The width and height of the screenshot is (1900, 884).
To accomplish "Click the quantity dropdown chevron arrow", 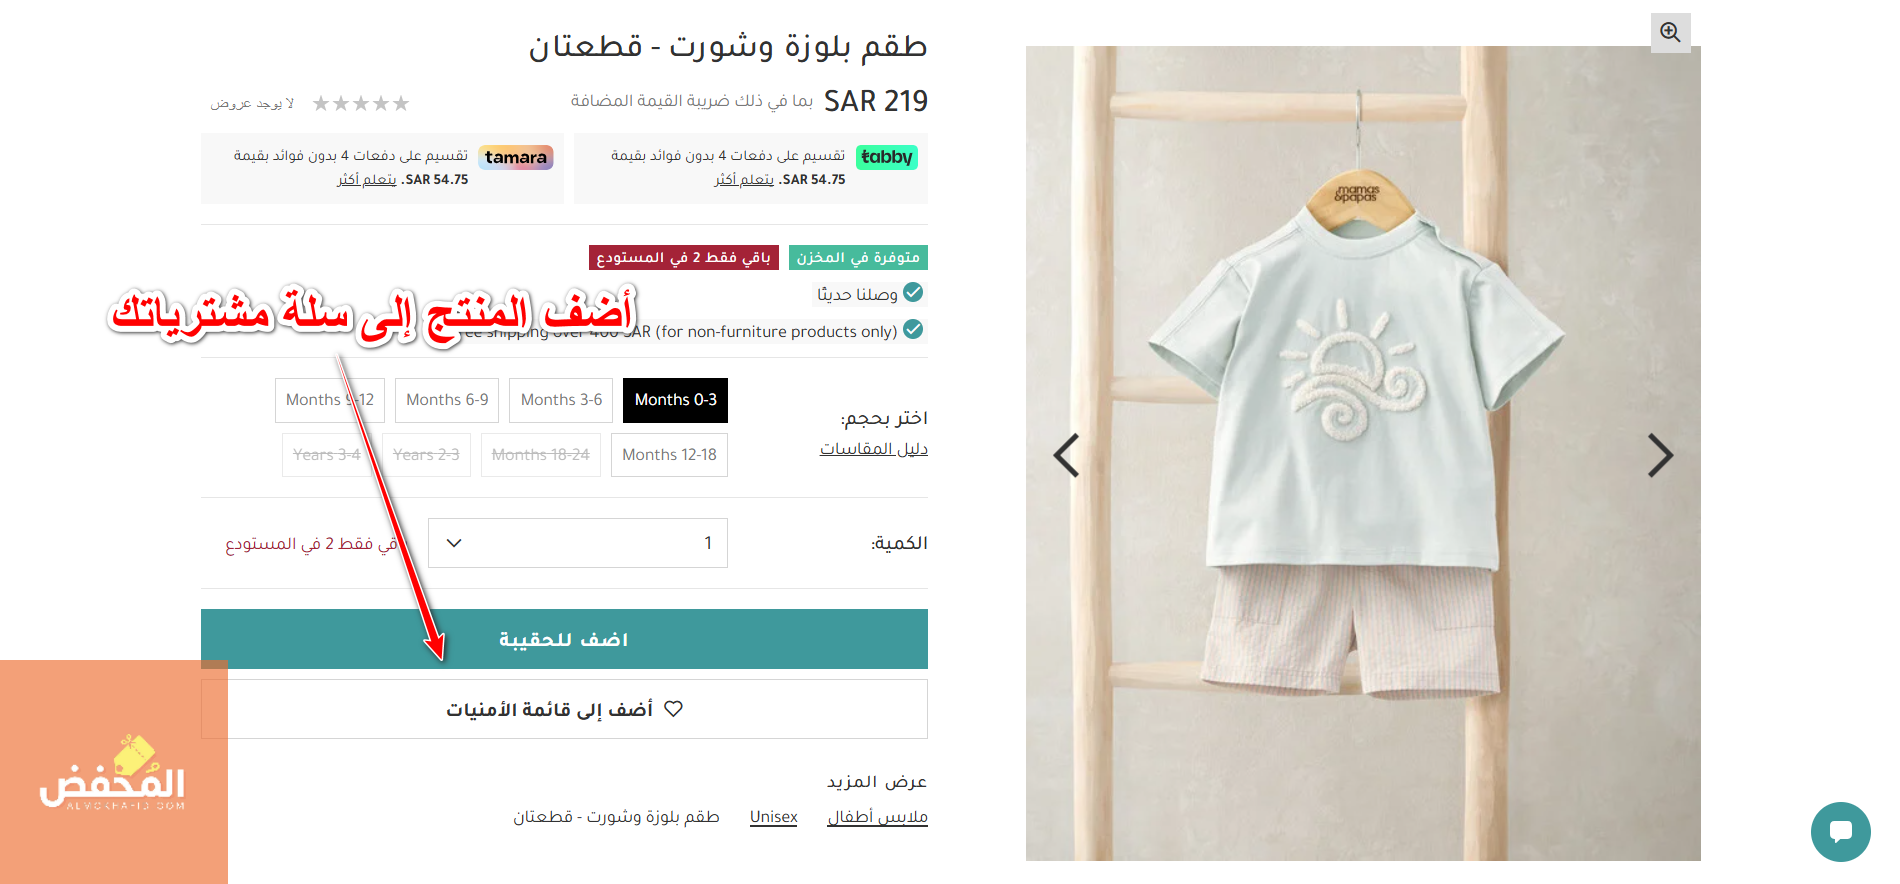I will (454, 543).
